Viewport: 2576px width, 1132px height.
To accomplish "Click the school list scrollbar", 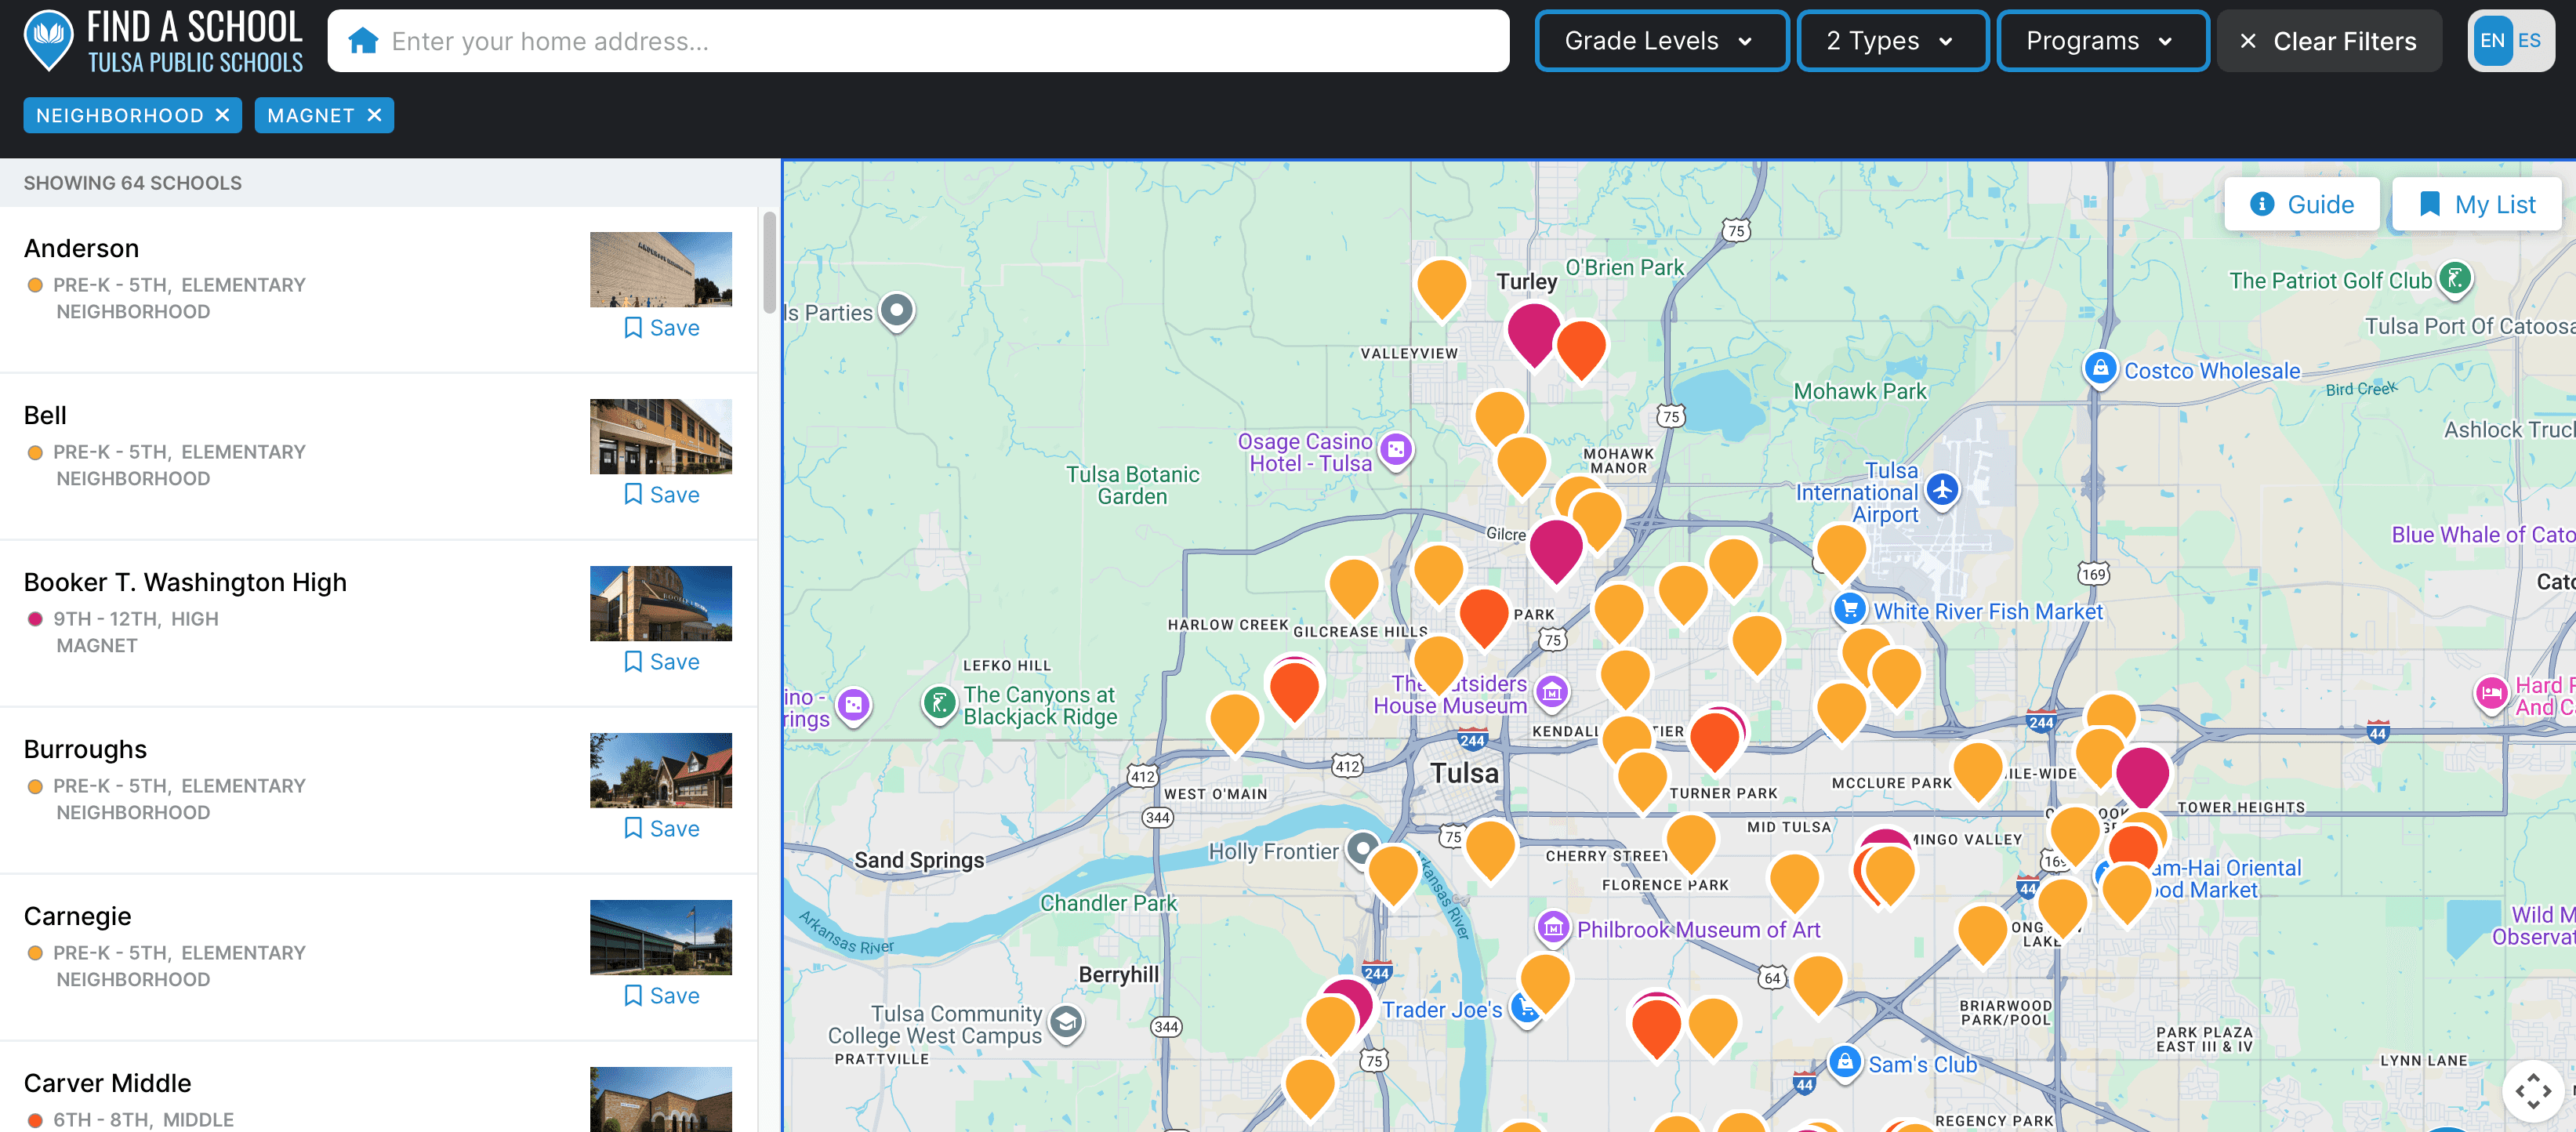I will (769, 262).
